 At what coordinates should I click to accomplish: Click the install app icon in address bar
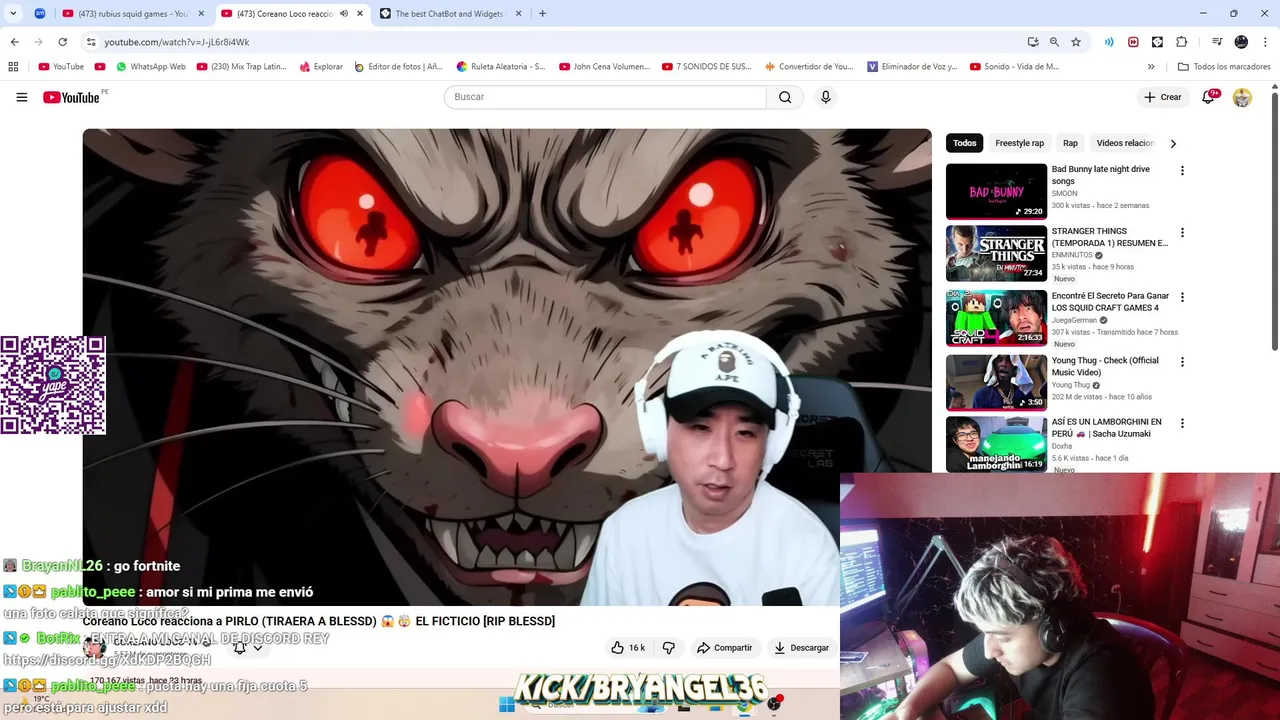pyautogui.click(x=1033, y=42)
